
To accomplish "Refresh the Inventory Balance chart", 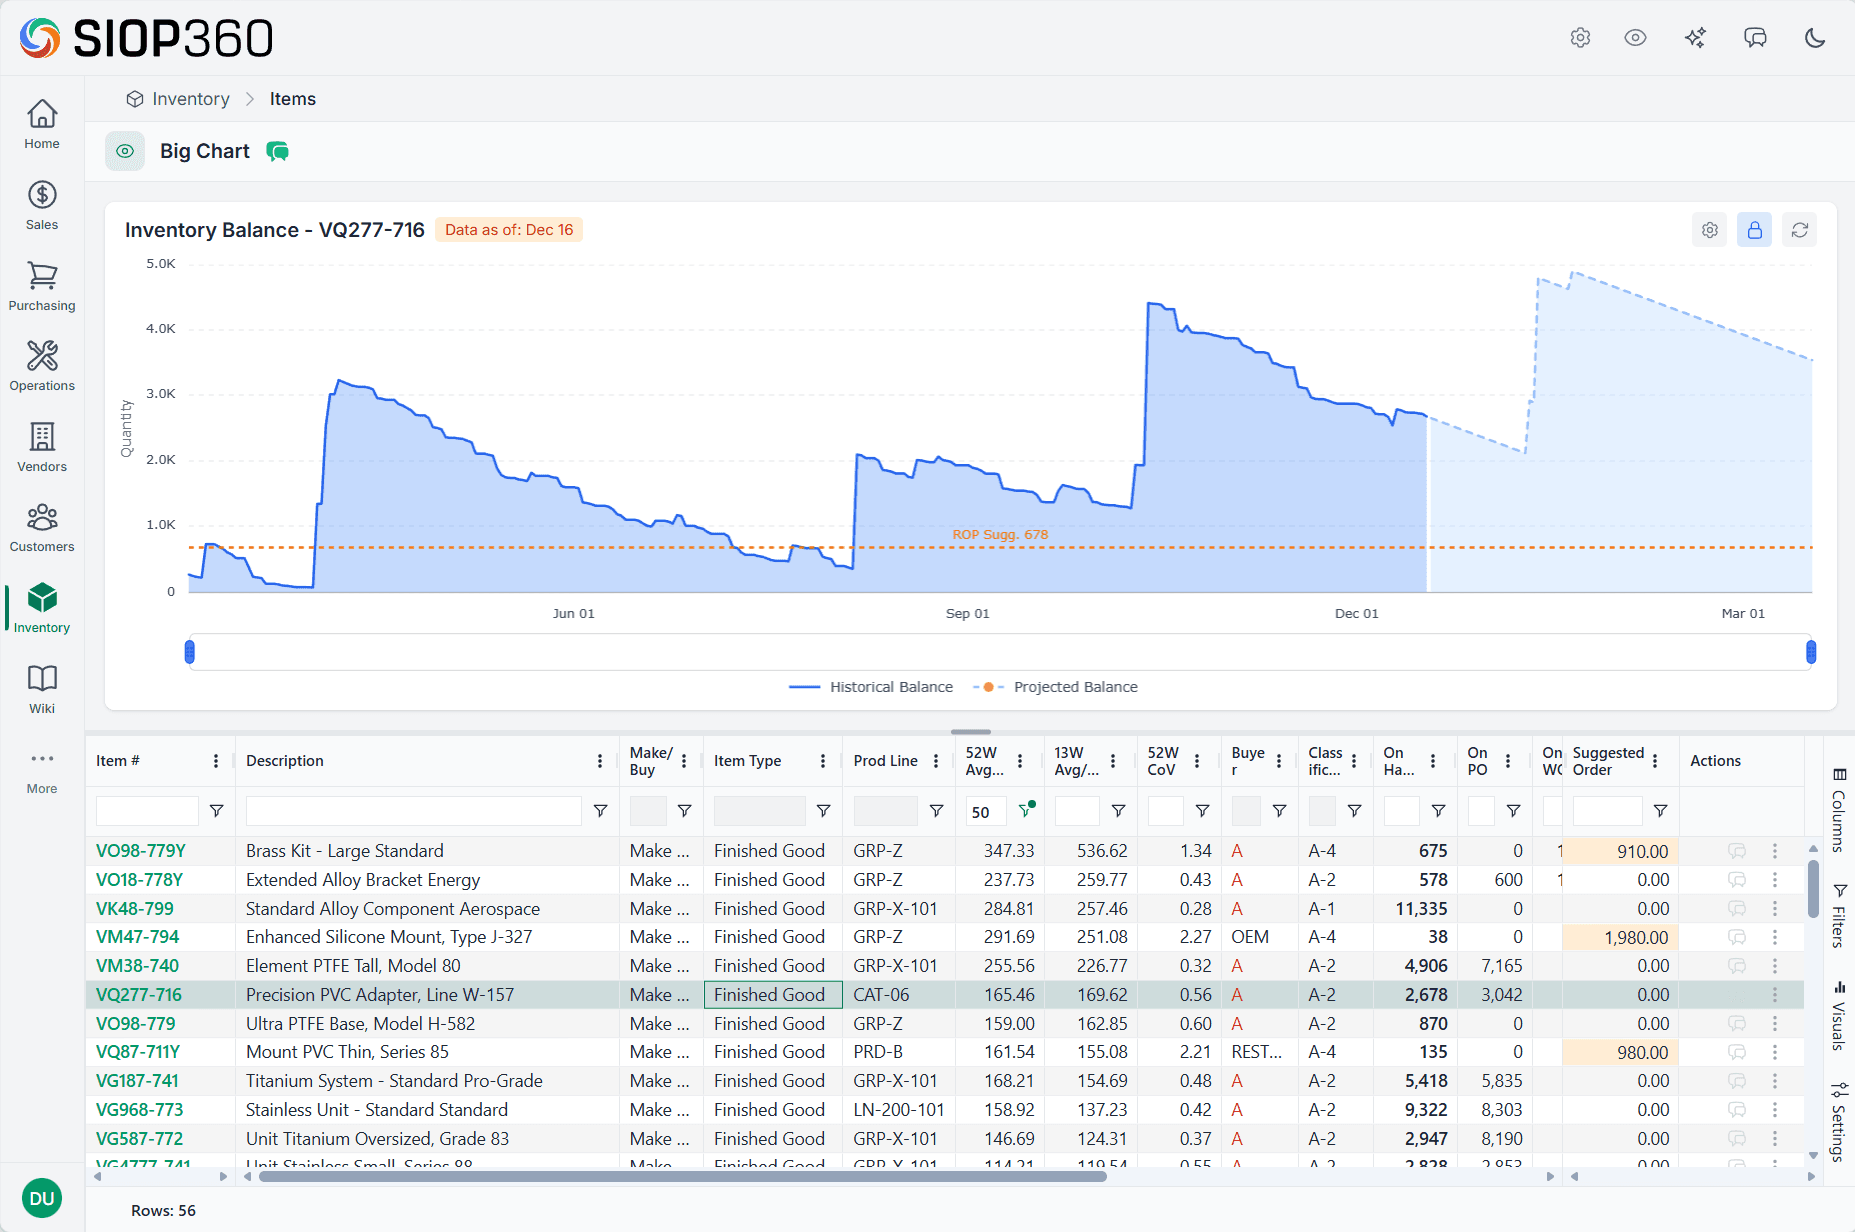I will click(x=1799, y=230).
